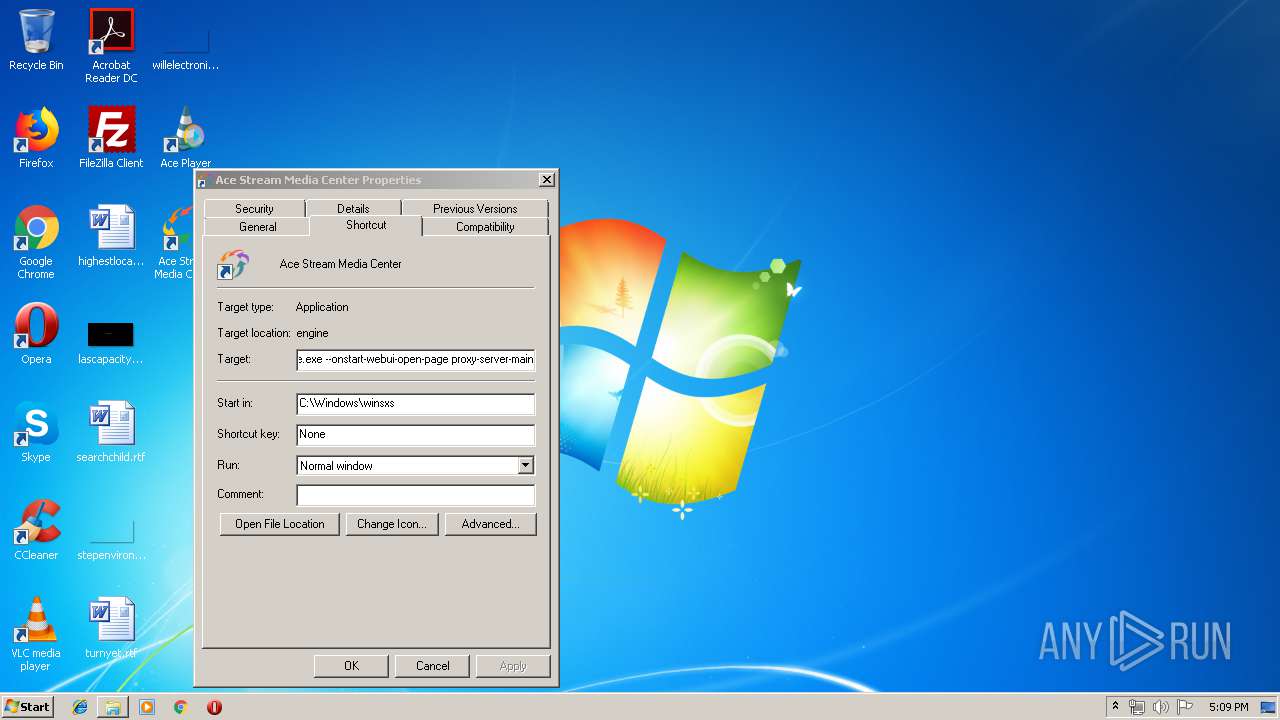This screenshot has width=1280, height=720.
Task: Select the VLC media player icon
Action: [x=36, y=635]
